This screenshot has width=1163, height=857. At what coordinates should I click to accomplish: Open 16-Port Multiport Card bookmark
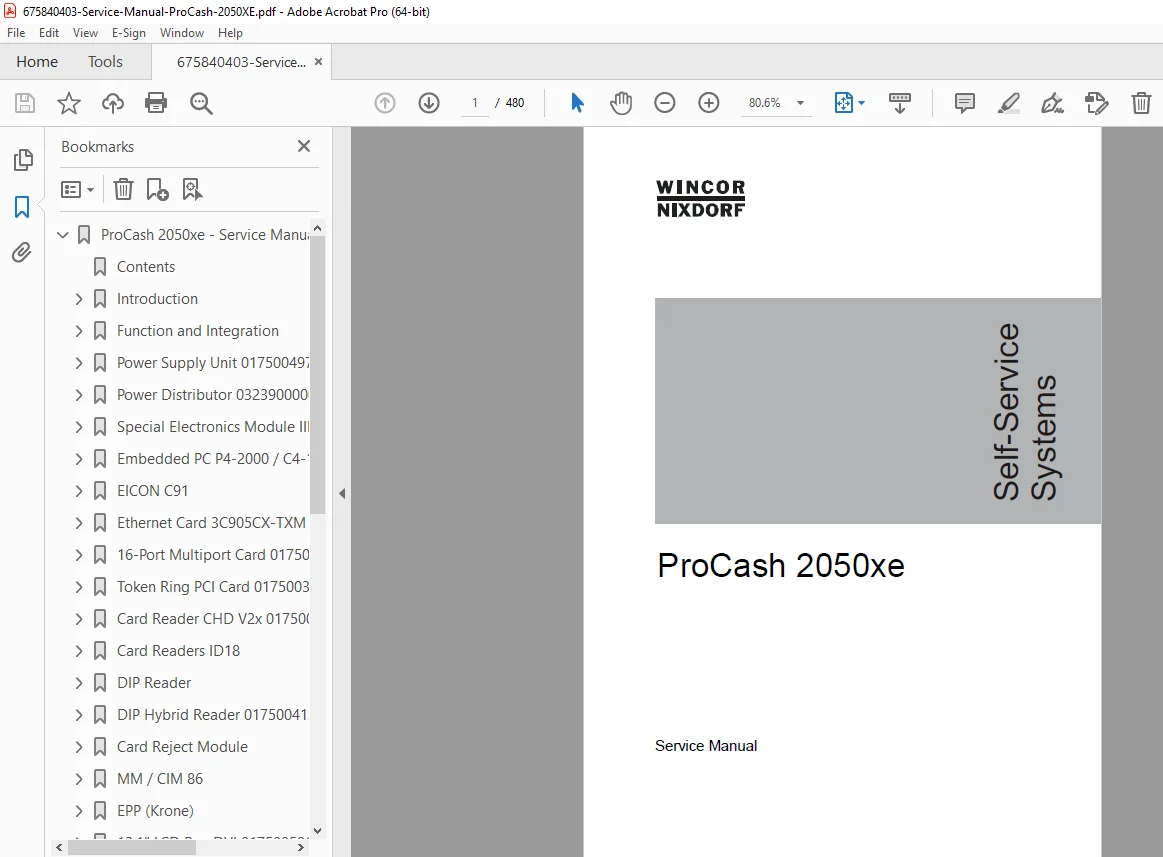click(212, 555)
